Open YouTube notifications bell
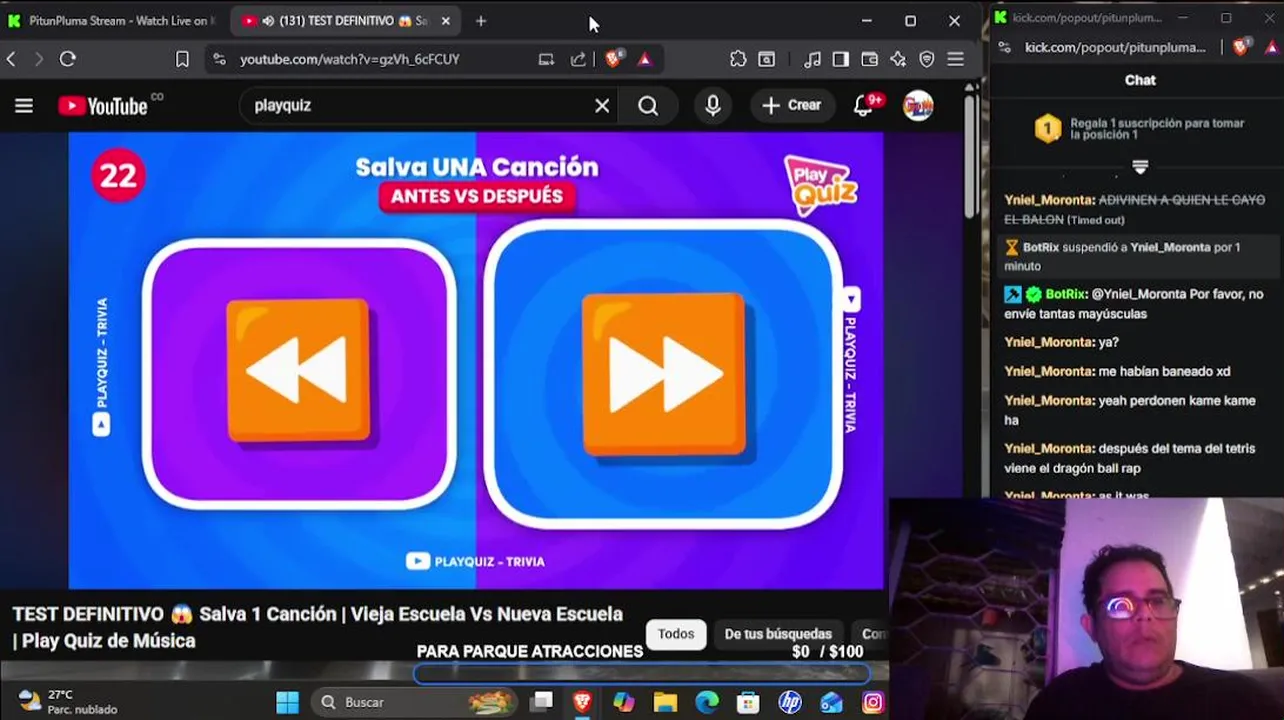 click(x=863, y=105)
